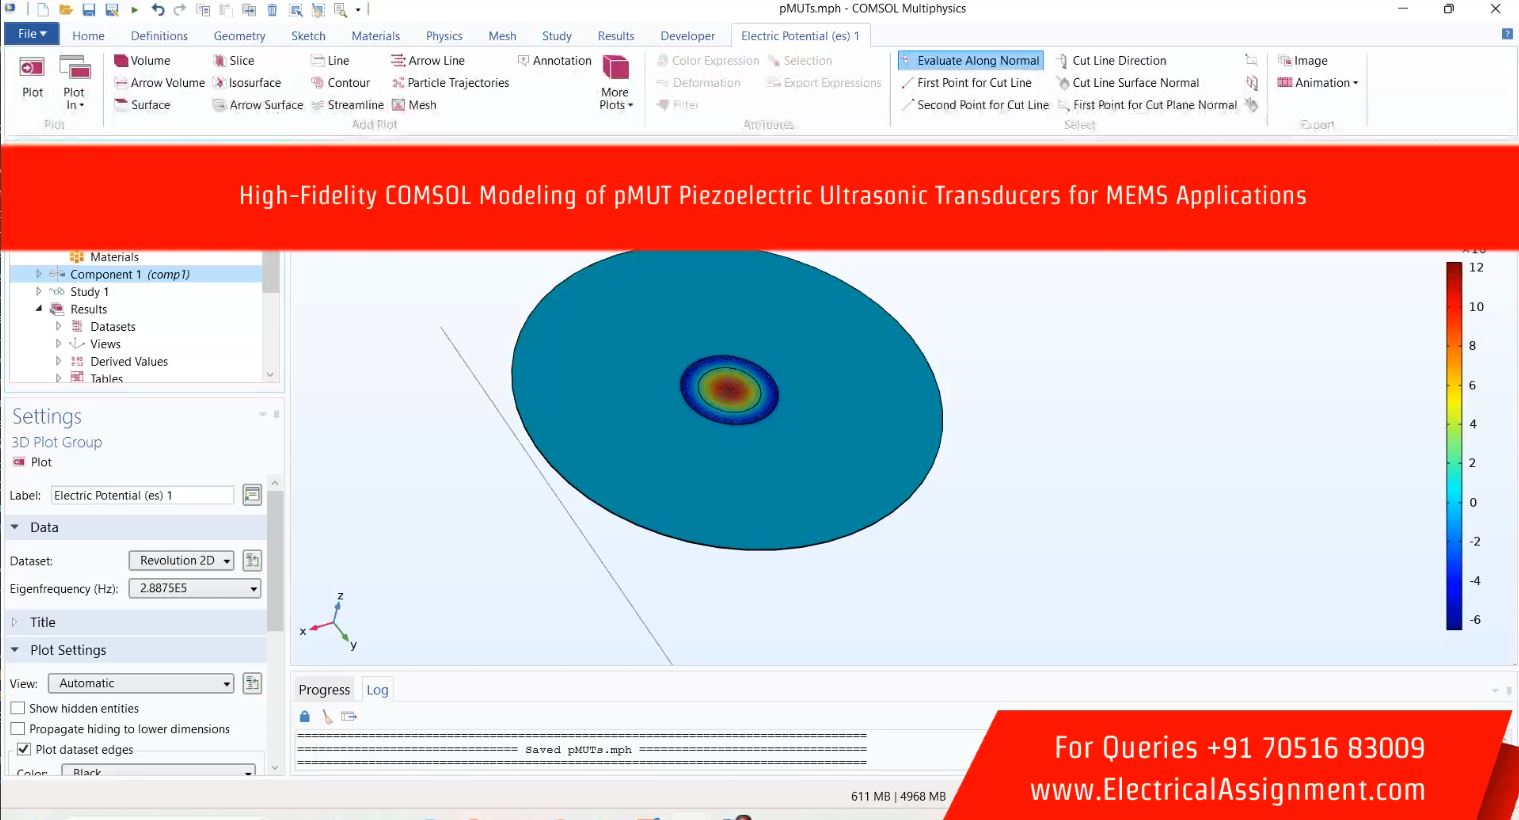The width and height of the screenshot is (1519, 820).
Task: Switch to the Mesh ribbon tab
Action: click(502, 36)
